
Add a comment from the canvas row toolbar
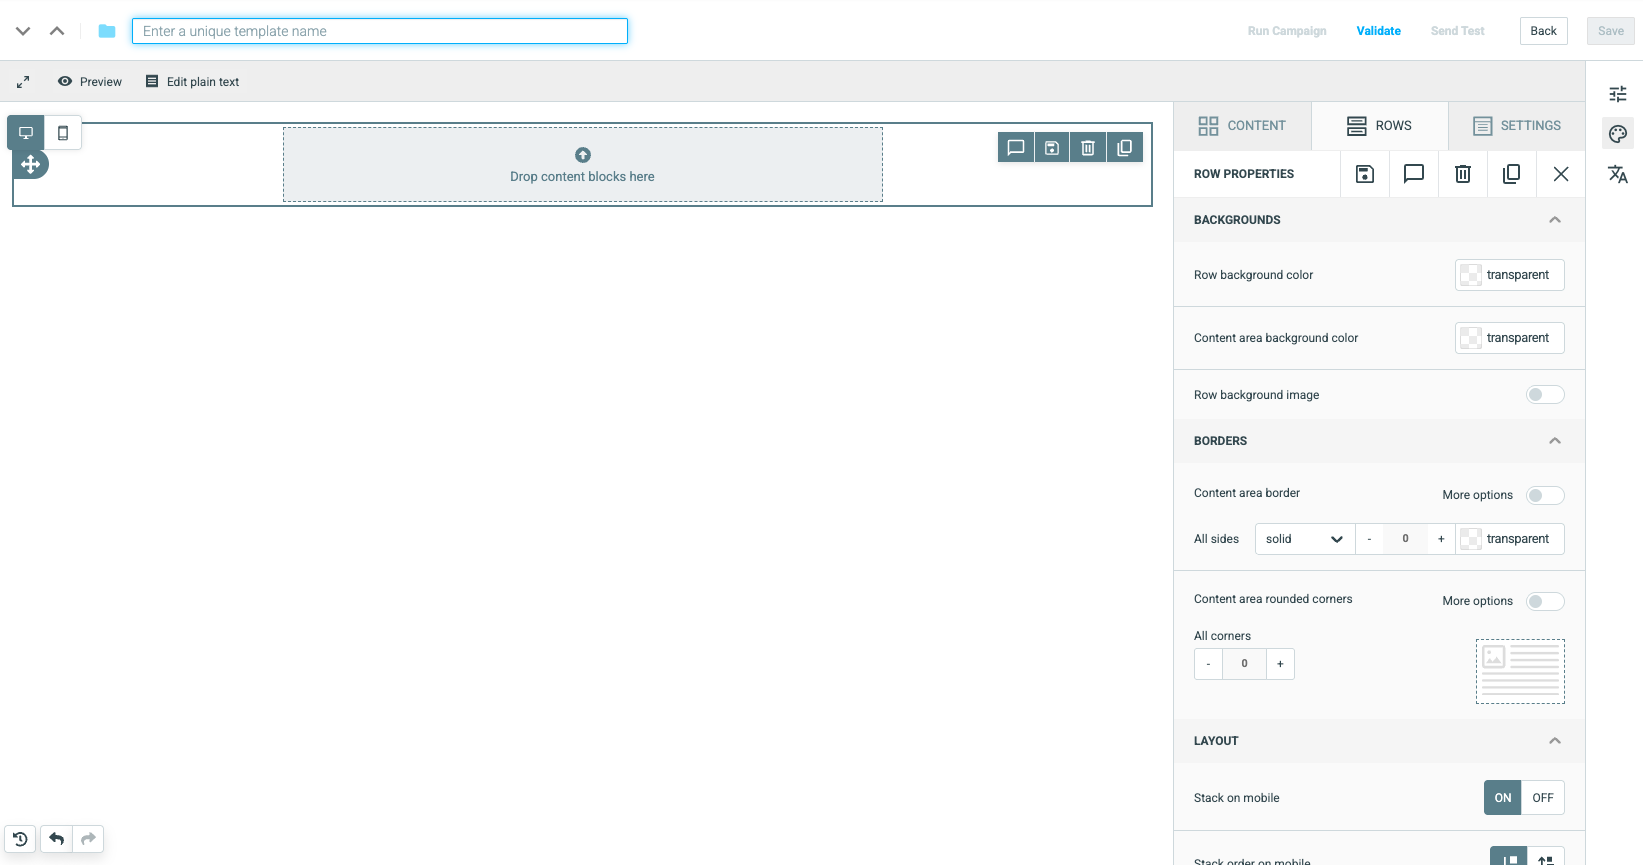pos(1016,148)
